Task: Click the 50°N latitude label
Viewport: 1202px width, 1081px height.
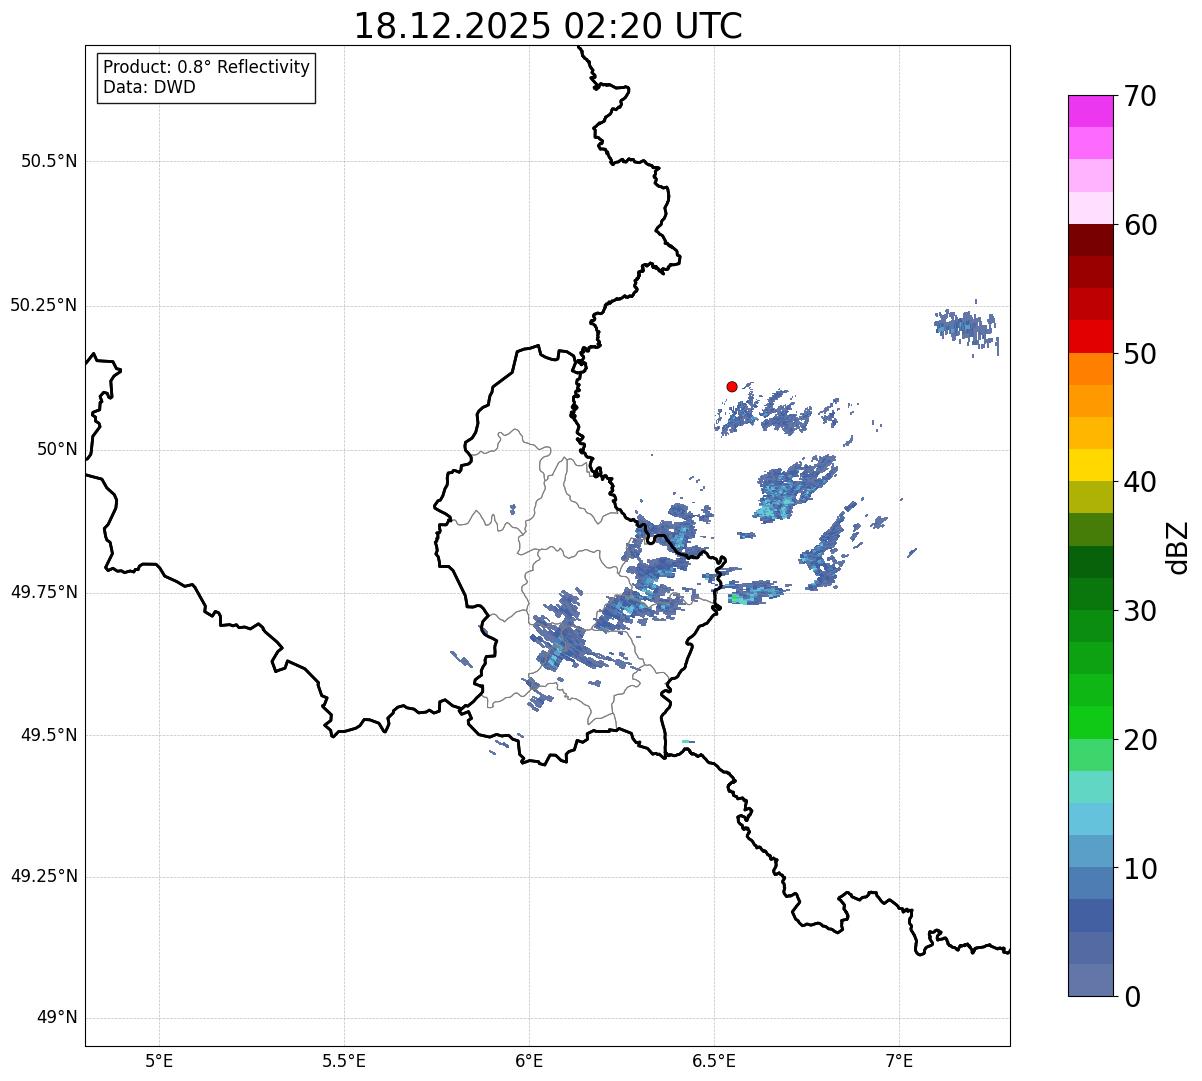Action: point(57,449)
